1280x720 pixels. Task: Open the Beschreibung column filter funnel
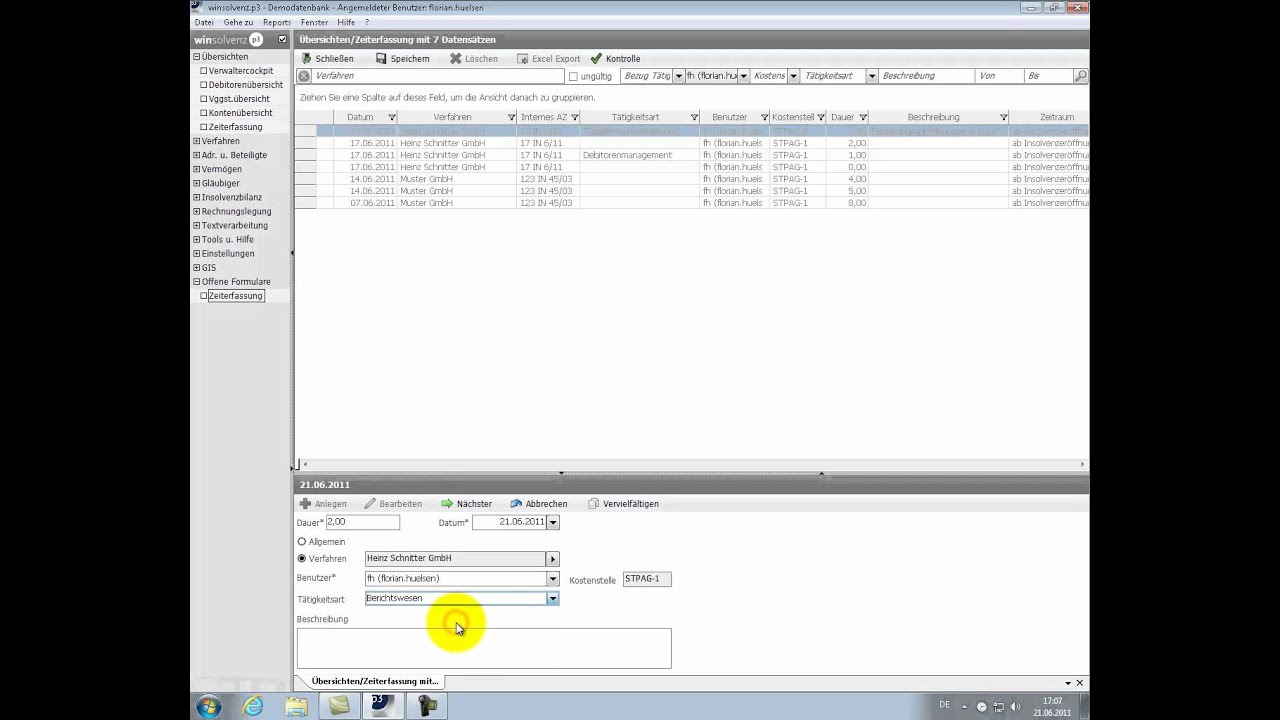1003,117
